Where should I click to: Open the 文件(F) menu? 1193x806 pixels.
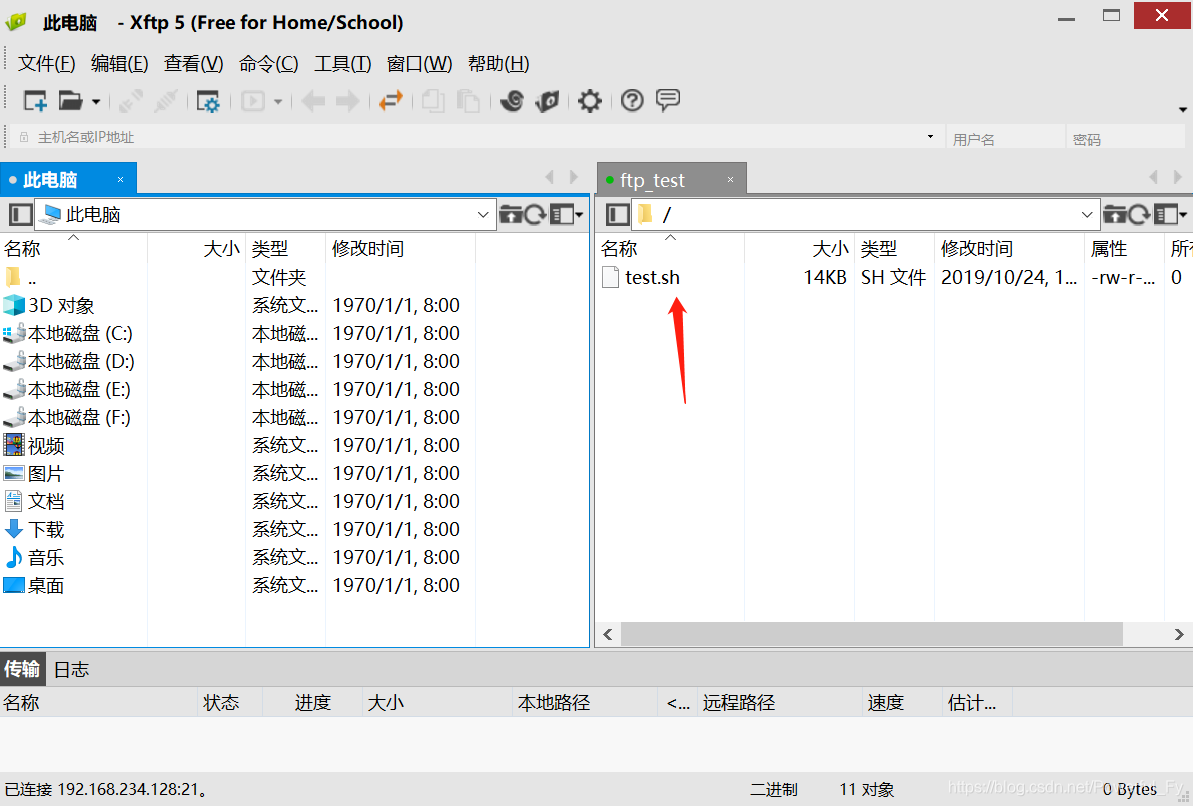pyautogui.click(x=46, y=63)
